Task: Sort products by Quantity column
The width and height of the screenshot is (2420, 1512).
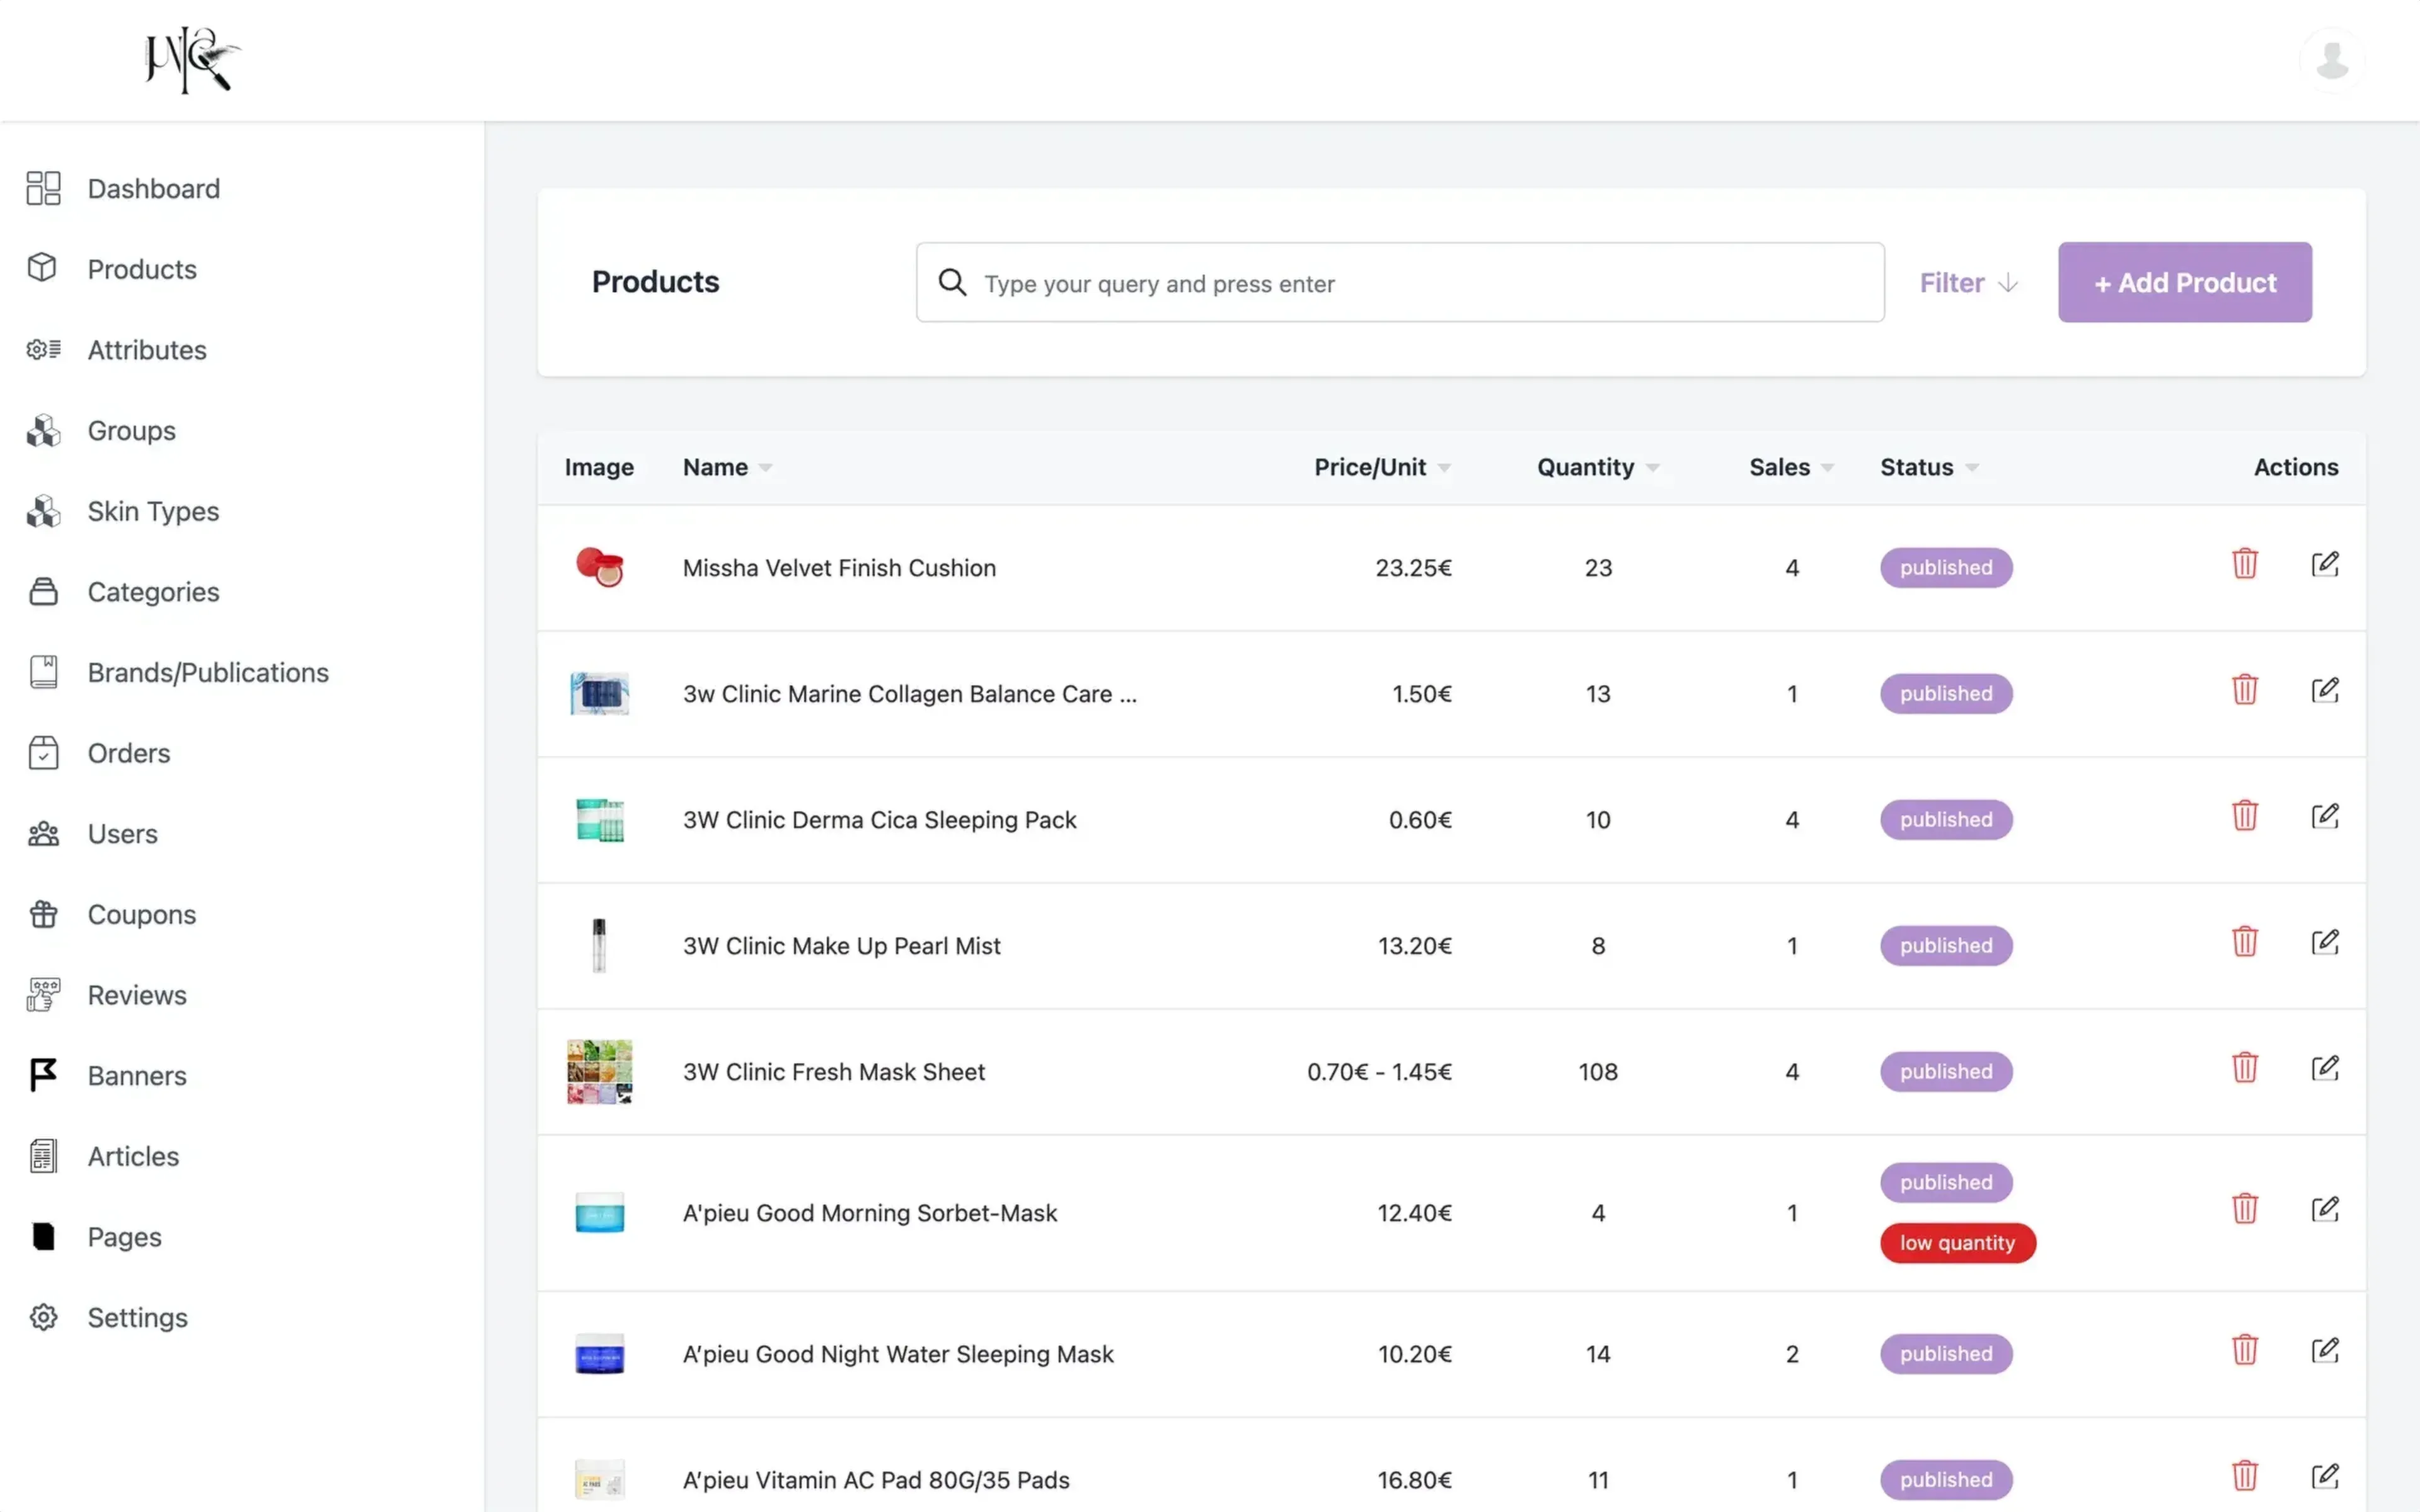Action: [1598, 467]
